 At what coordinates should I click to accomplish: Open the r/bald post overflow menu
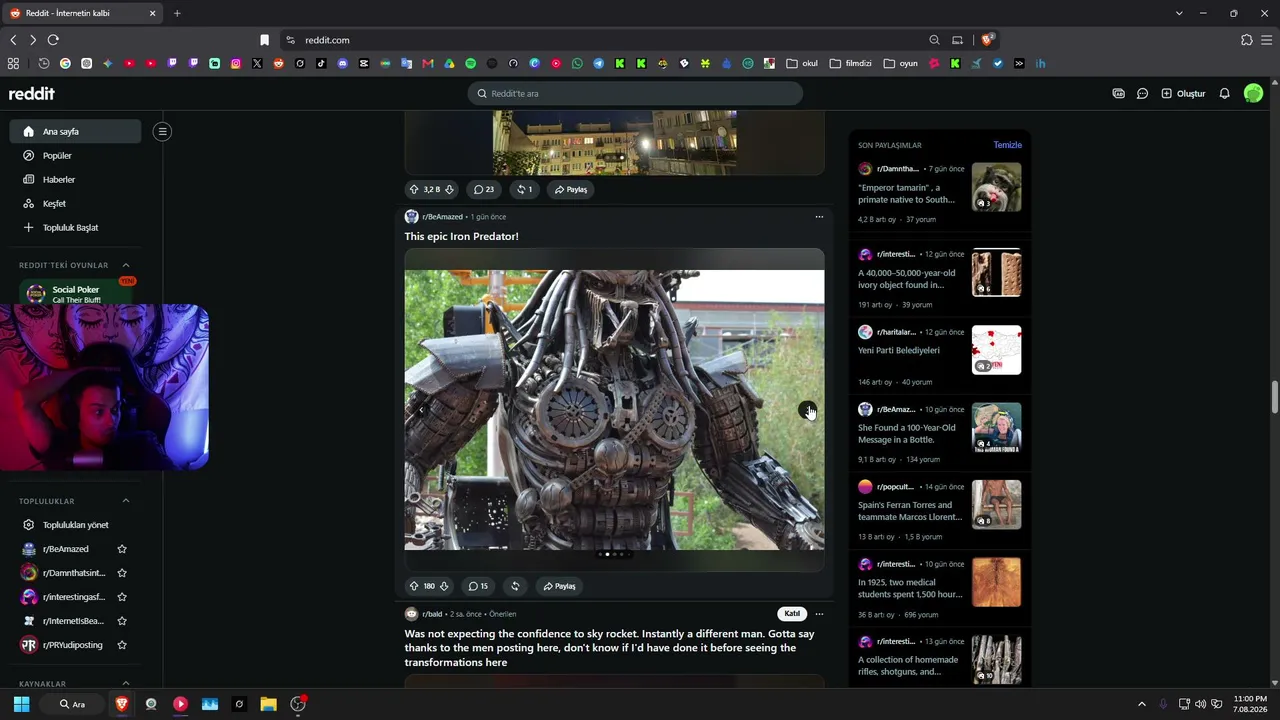(x=819, y=614)
